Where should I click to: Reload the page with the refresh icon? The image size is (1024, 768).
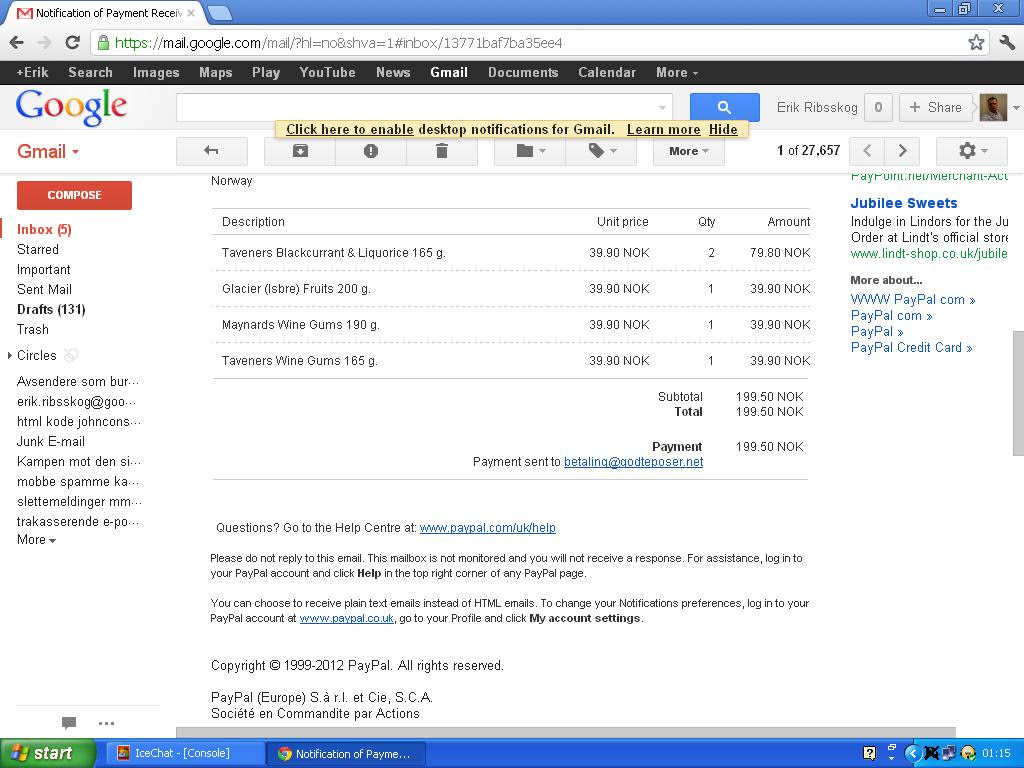(72, 43)
